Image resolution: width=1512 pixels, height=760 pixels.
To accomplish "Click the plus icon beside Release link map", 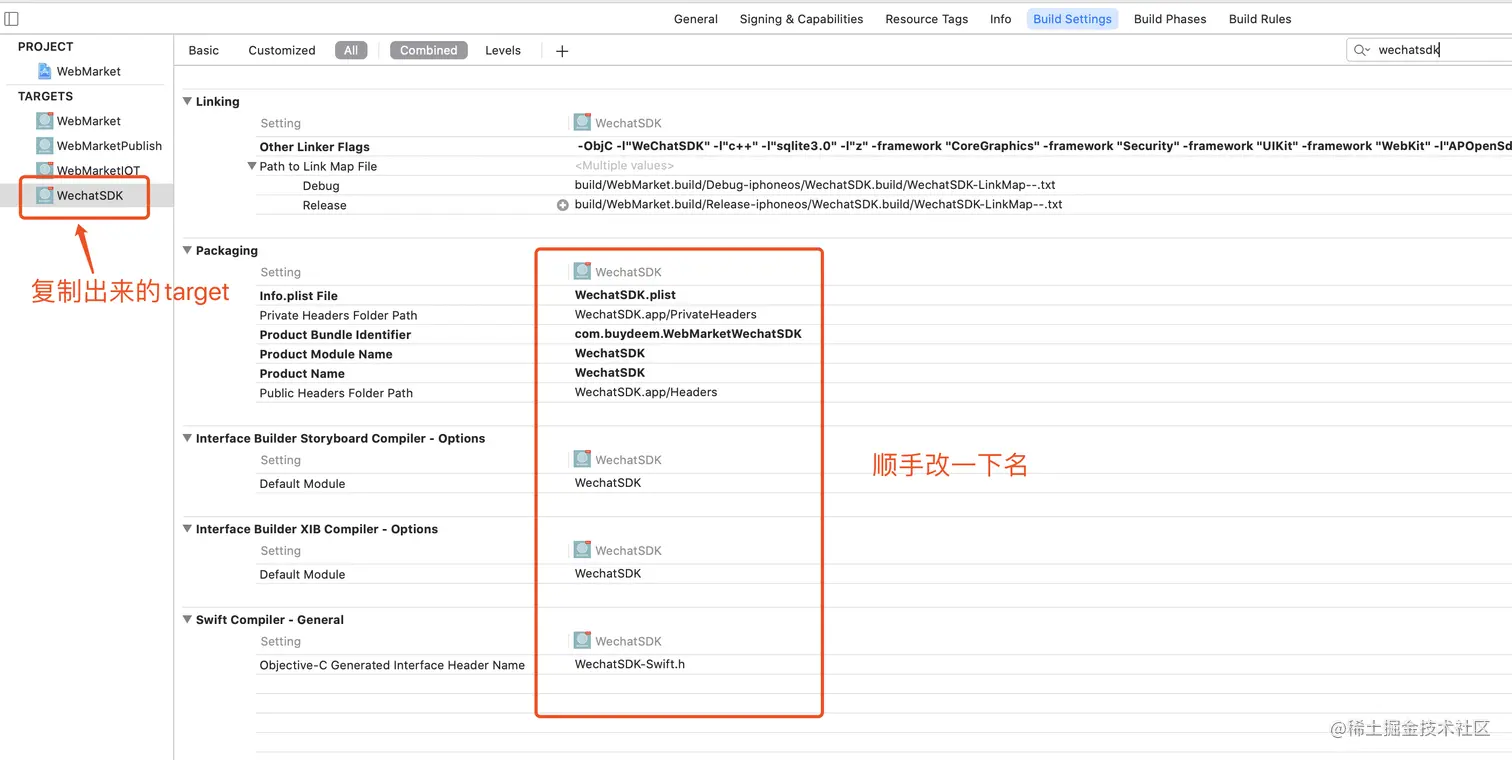I will tap(563, 205).
